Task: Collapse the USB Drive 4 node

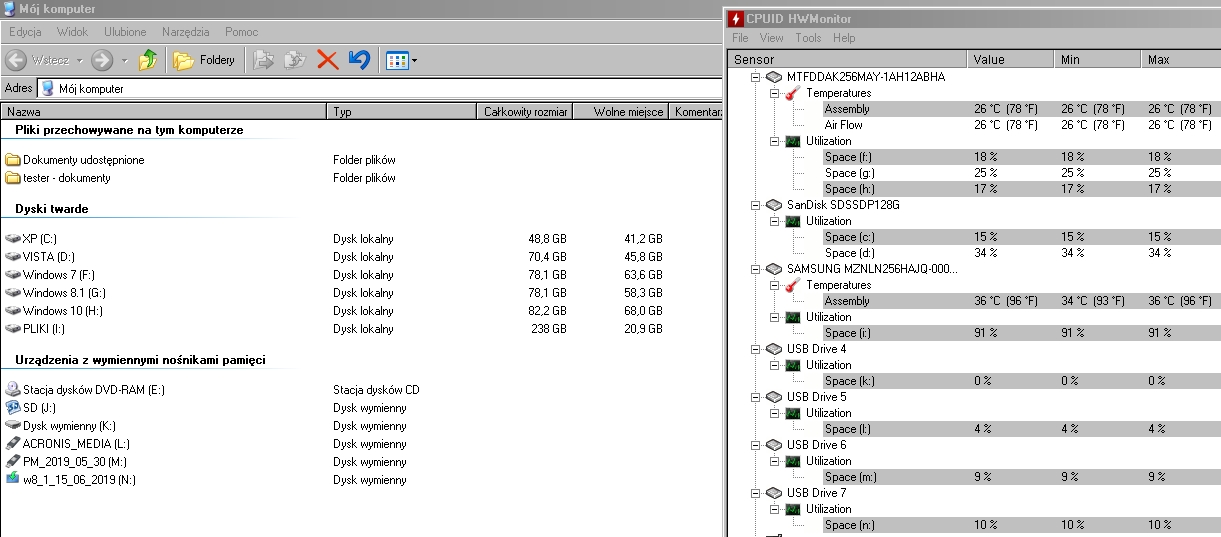Action: (x=755, y=349)
